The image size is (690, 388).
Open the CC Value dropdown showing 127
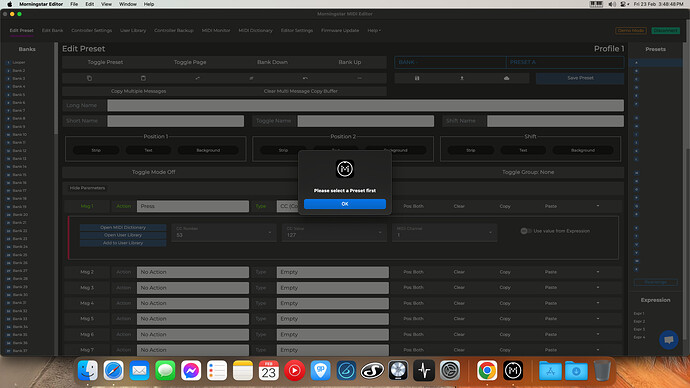[x=334, y=232]
